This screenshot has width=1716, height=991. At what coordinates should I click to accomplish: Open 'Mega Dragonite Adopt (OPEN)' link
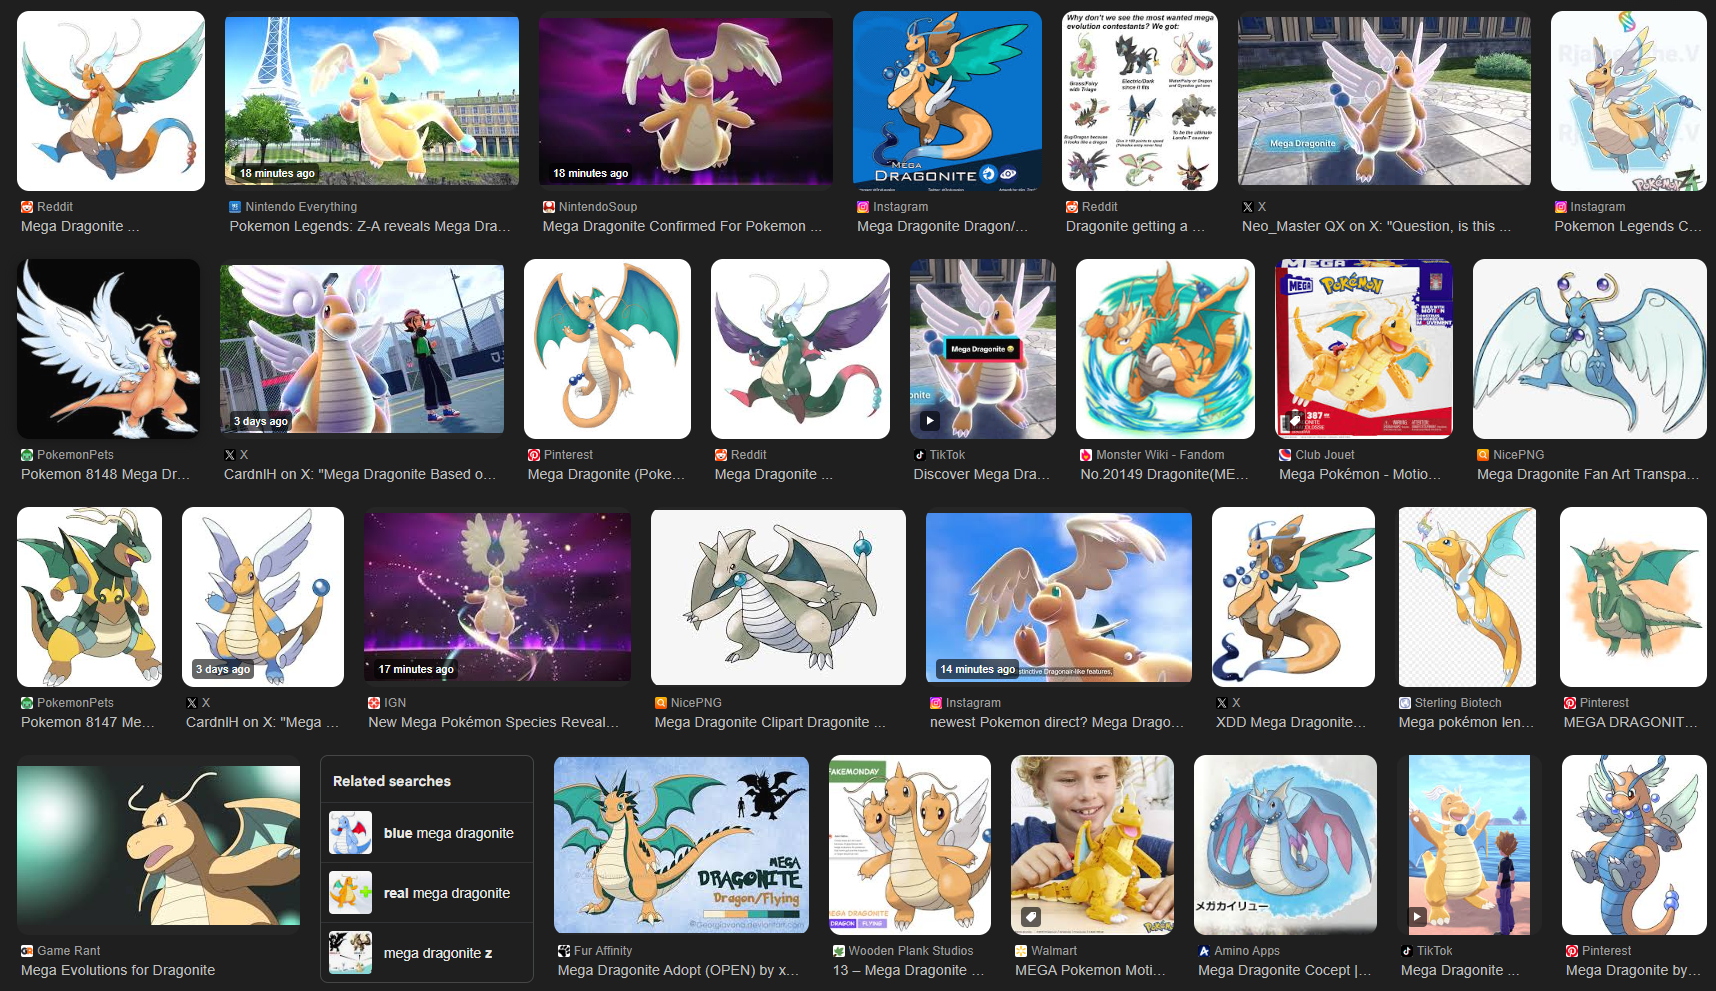(x=678, y=970)
